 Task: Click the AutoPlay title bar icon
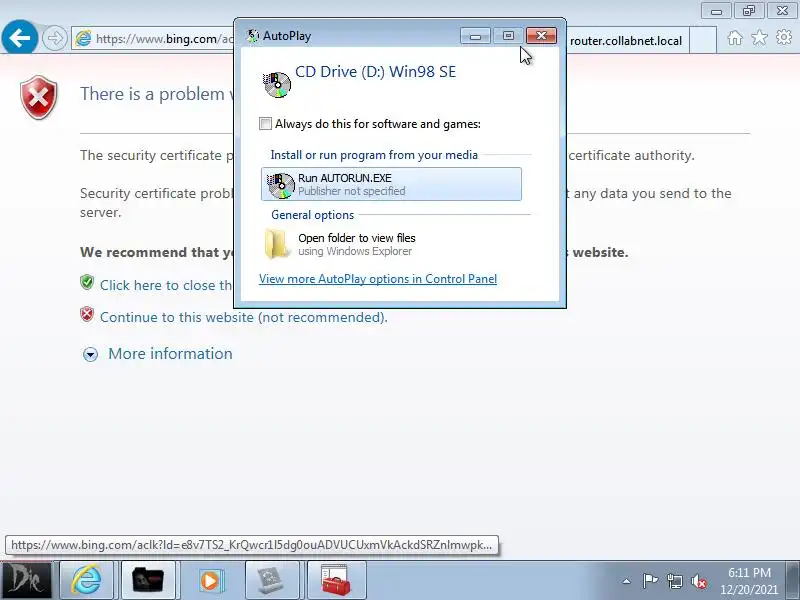click(x=253, y=36)
